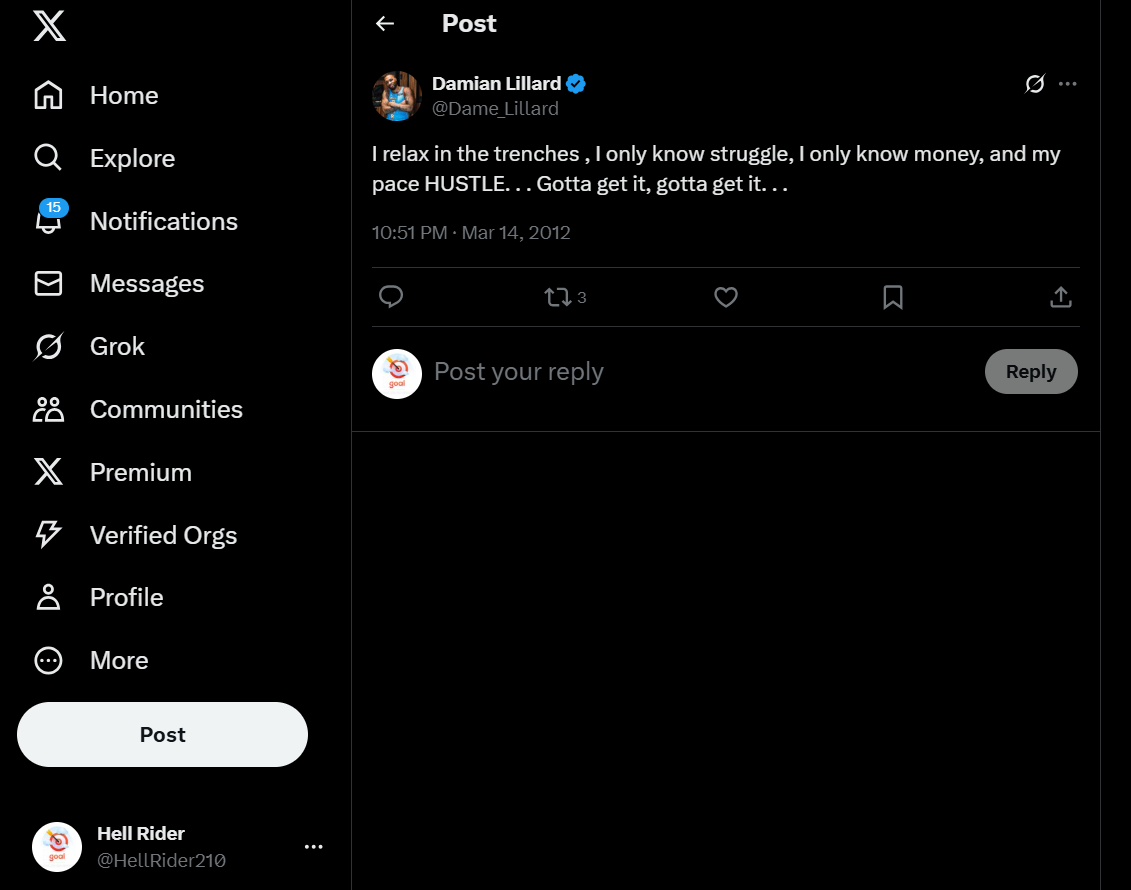Screen dimensions: 1131x890
Task: Click the reply speech bubble icon
Action: 391,297
